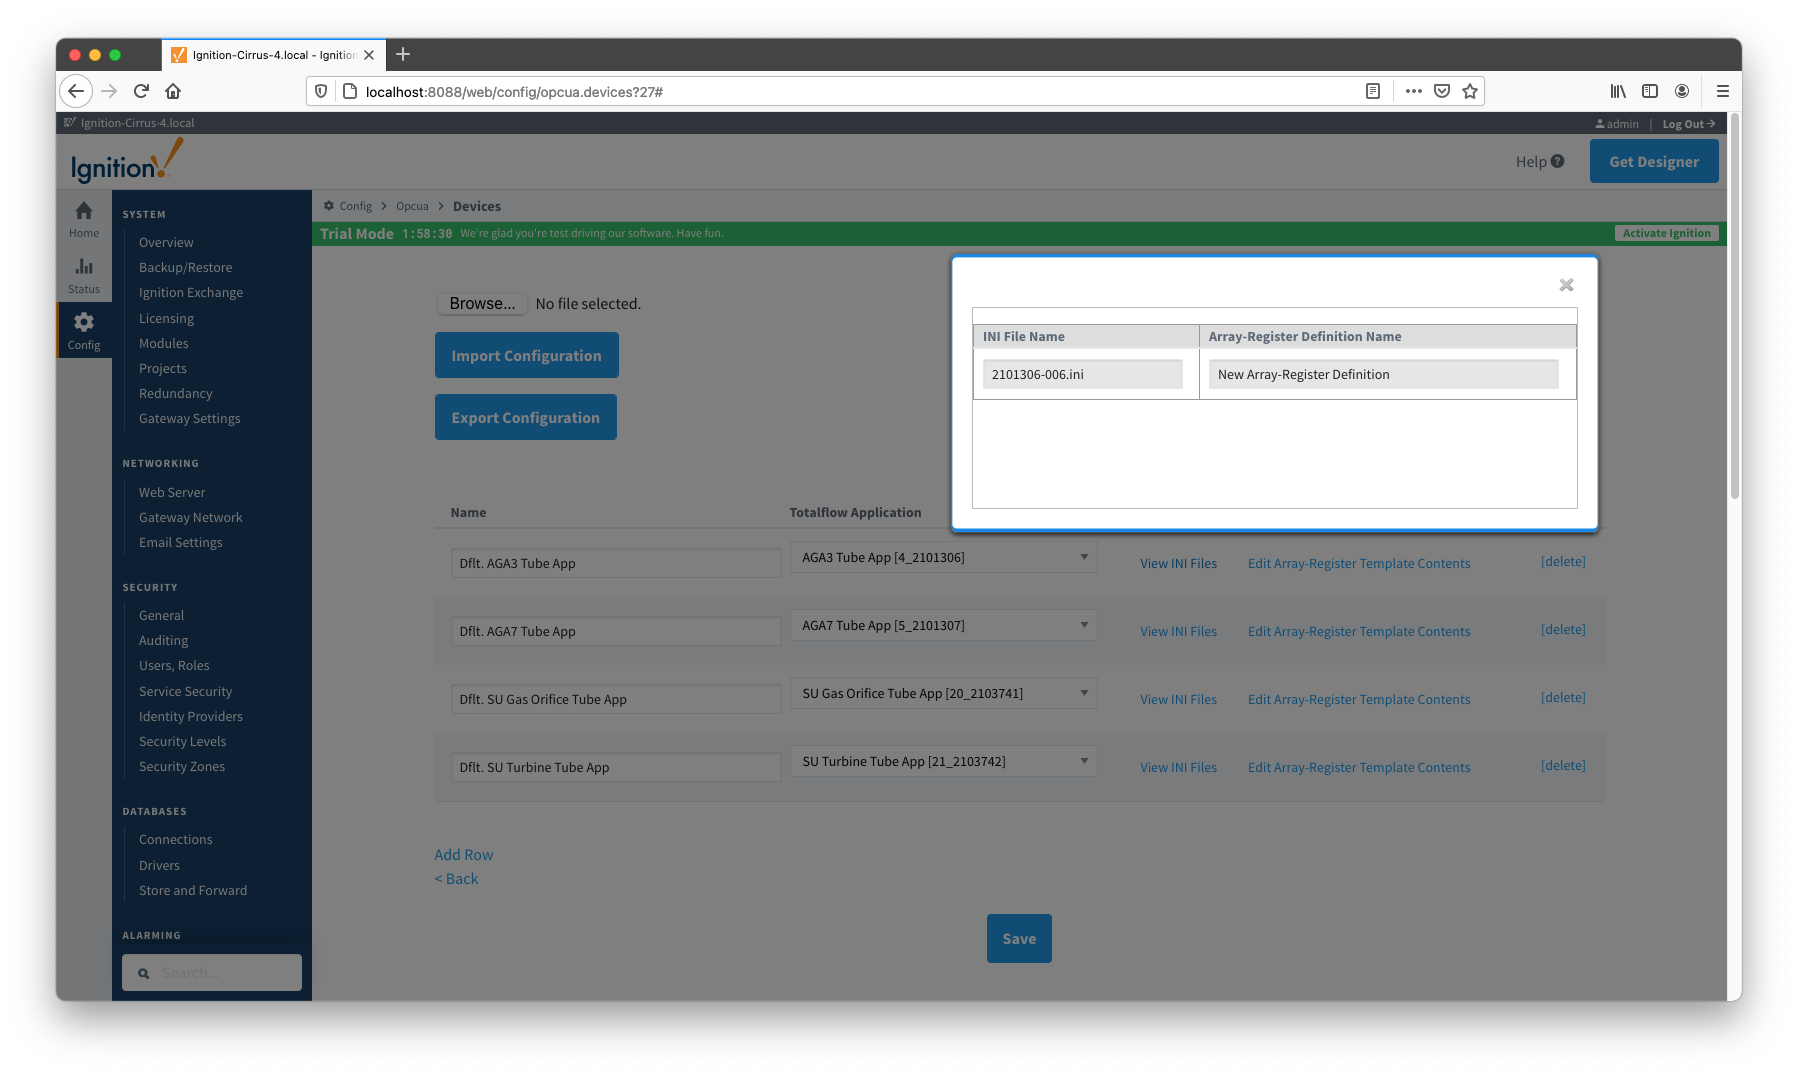
Task: Toggle reader view icon in address bar
Action: pos(1373,91)
